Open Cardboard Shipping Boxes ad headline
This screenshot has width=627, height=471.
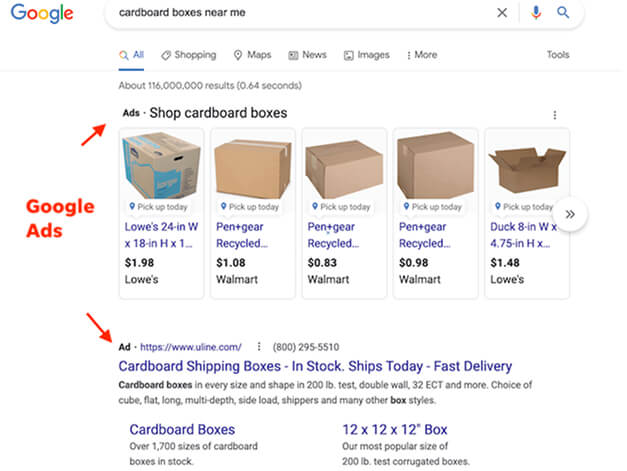point(315,366)
